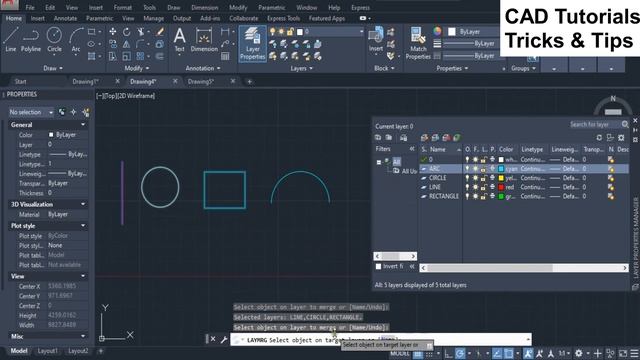
Task: Select the Circle tool
Action: tap(54, 40)
